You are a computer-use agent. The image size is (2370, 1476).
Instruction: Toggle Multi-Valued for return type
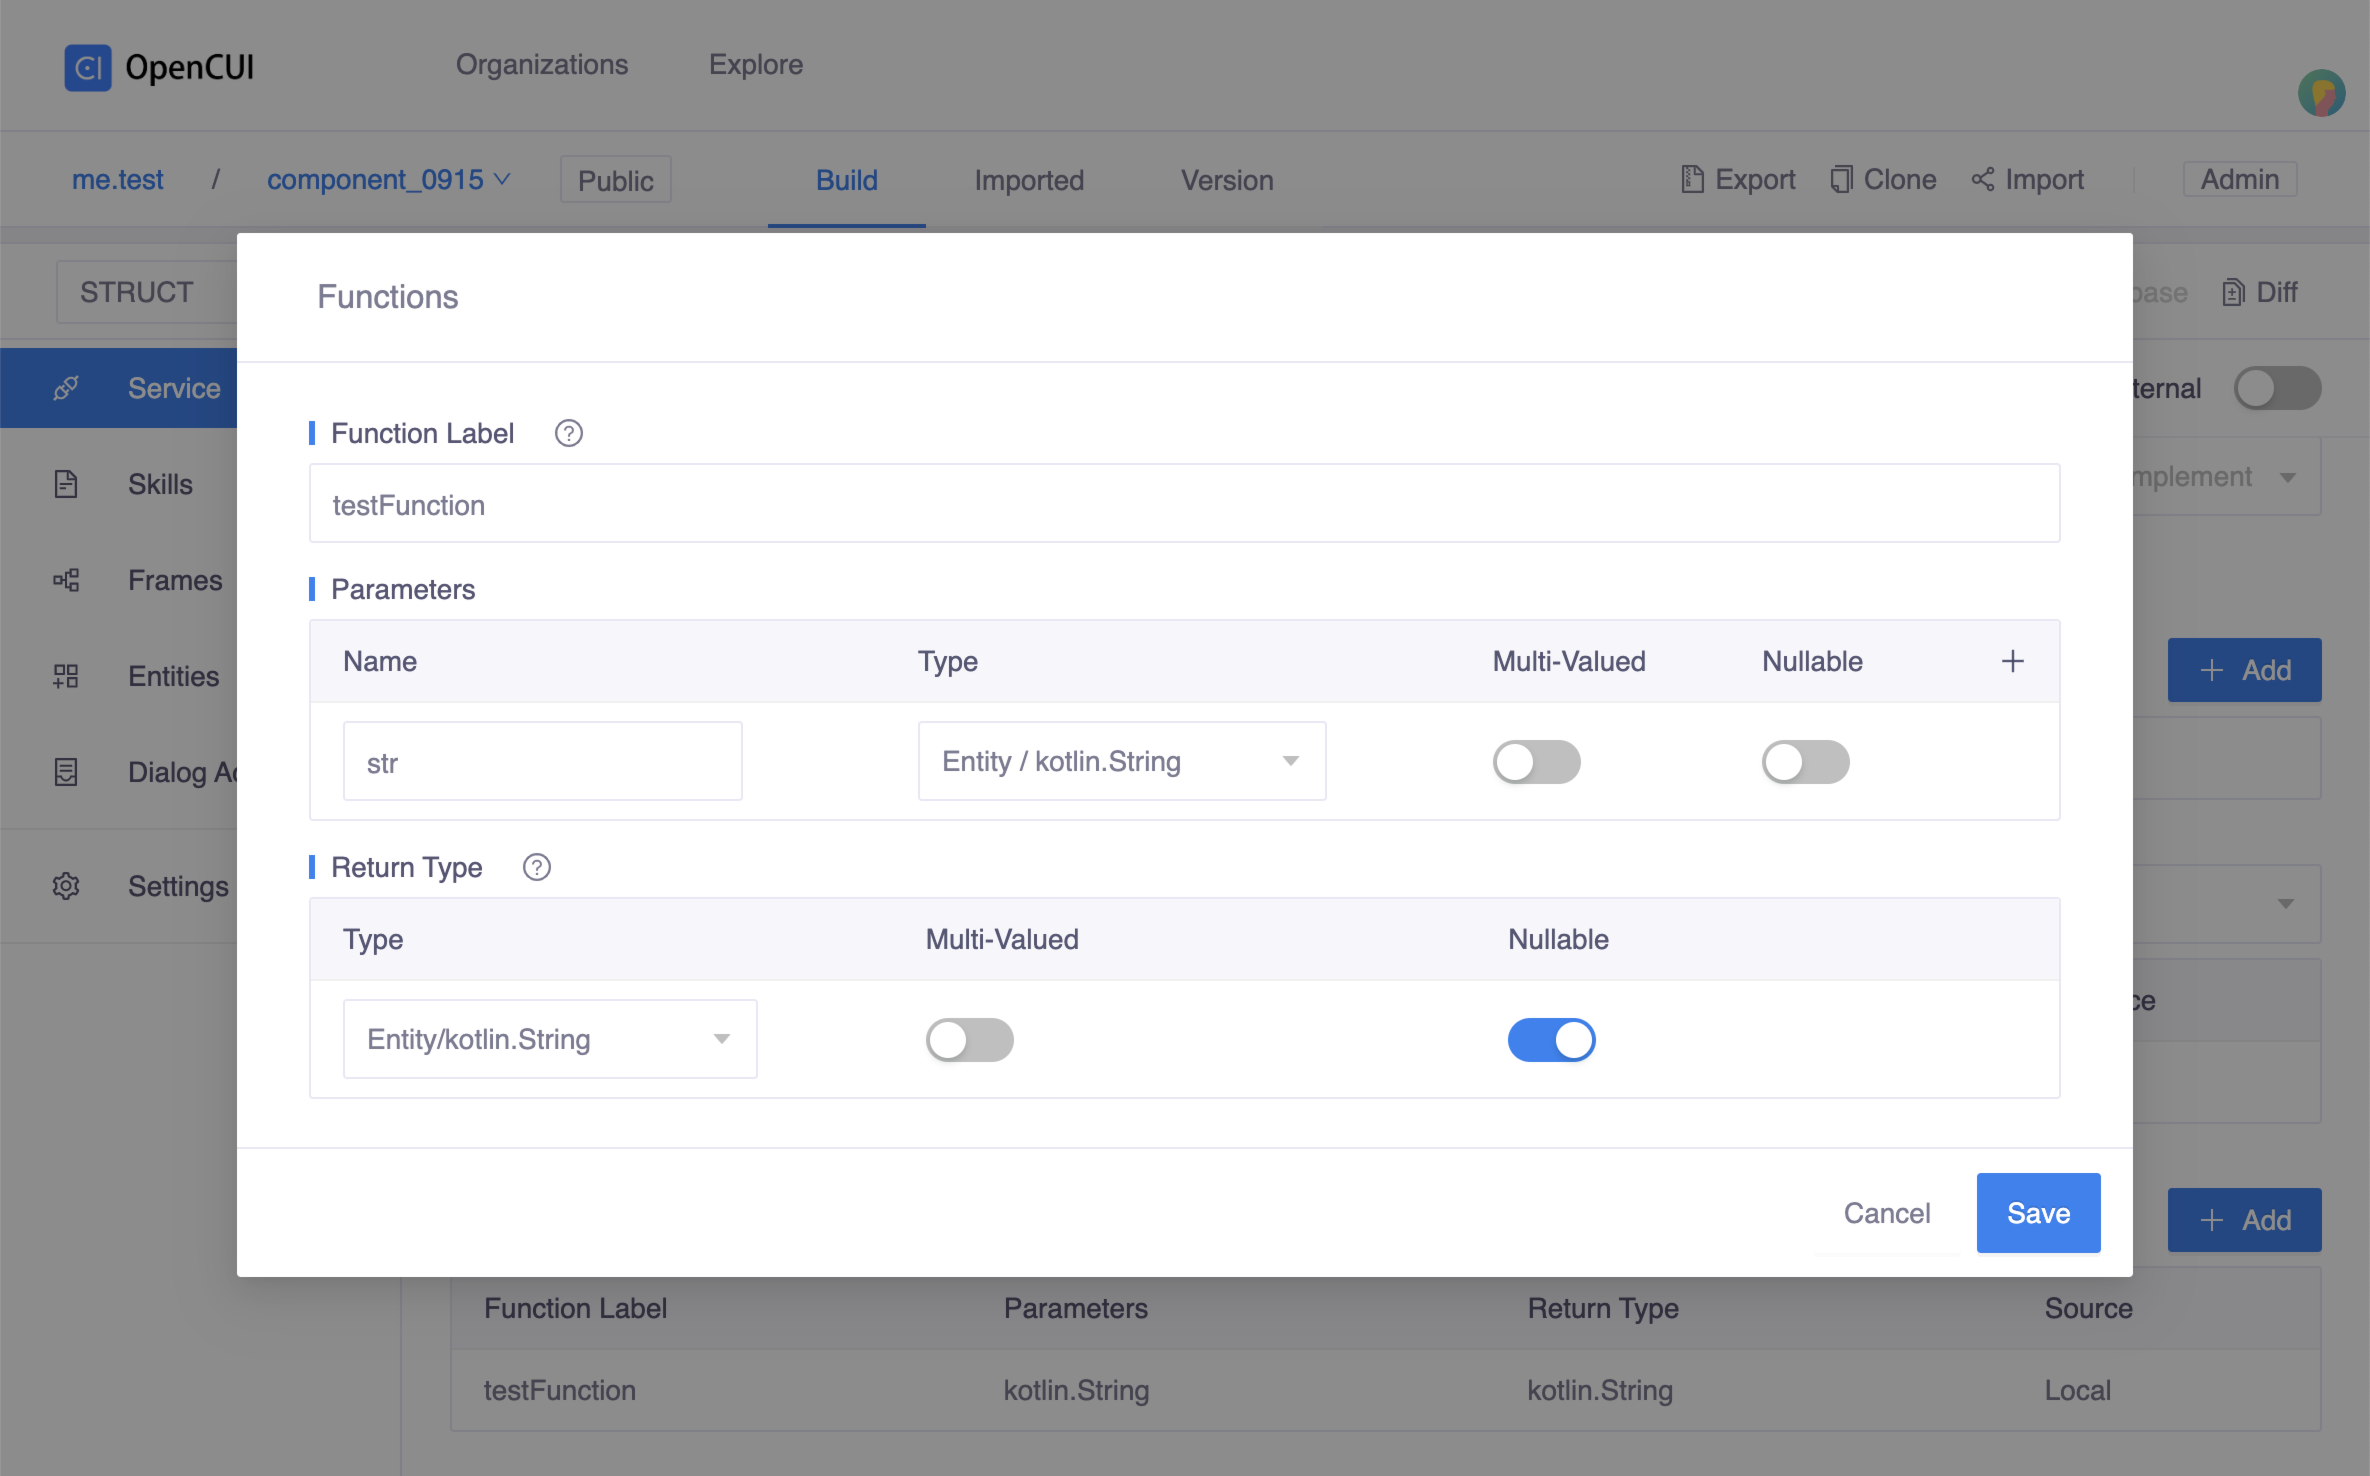969,1040
